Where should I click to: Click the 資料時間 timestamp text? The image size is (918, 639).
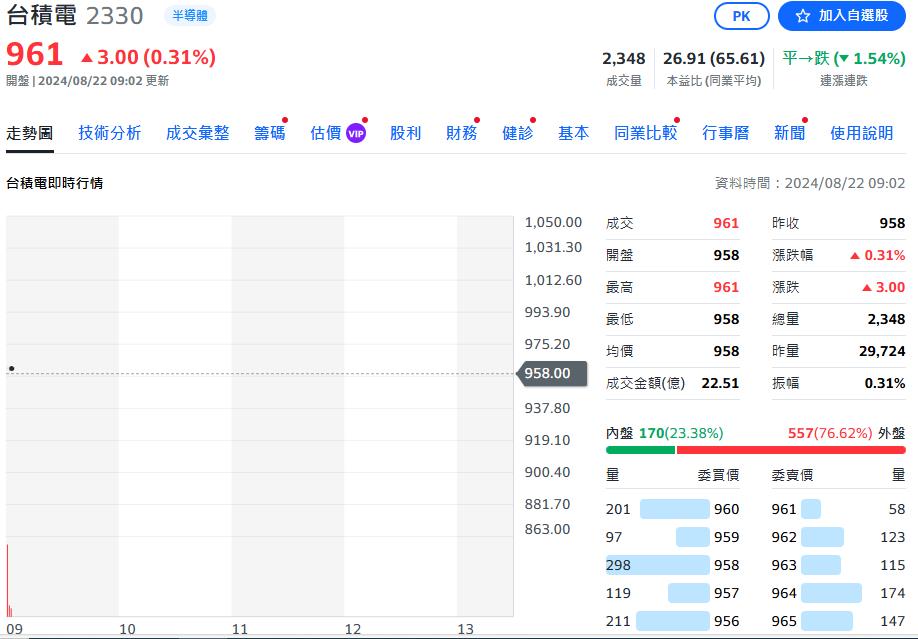810,183
